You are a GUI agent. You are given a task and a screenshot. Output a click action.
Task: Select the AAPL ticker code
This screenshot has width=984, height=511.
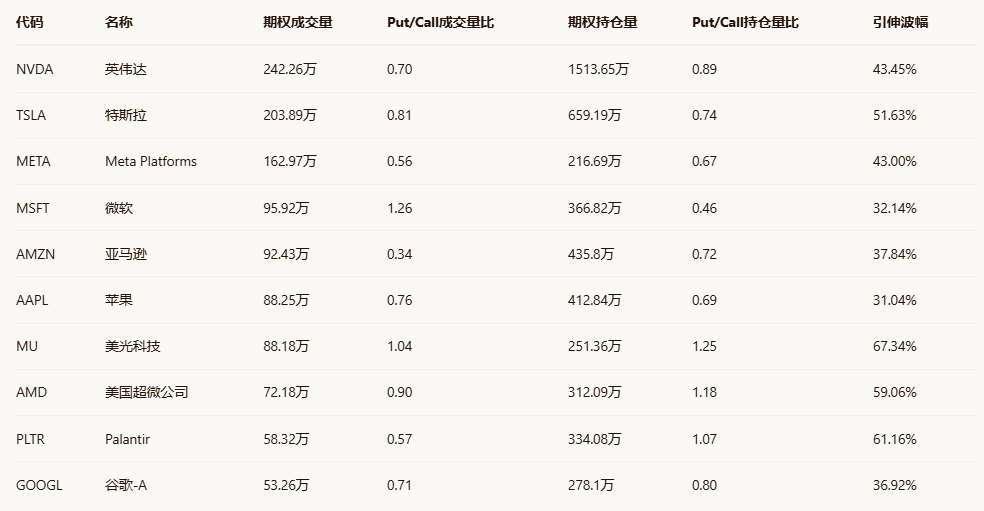click(x=33, y=300)
